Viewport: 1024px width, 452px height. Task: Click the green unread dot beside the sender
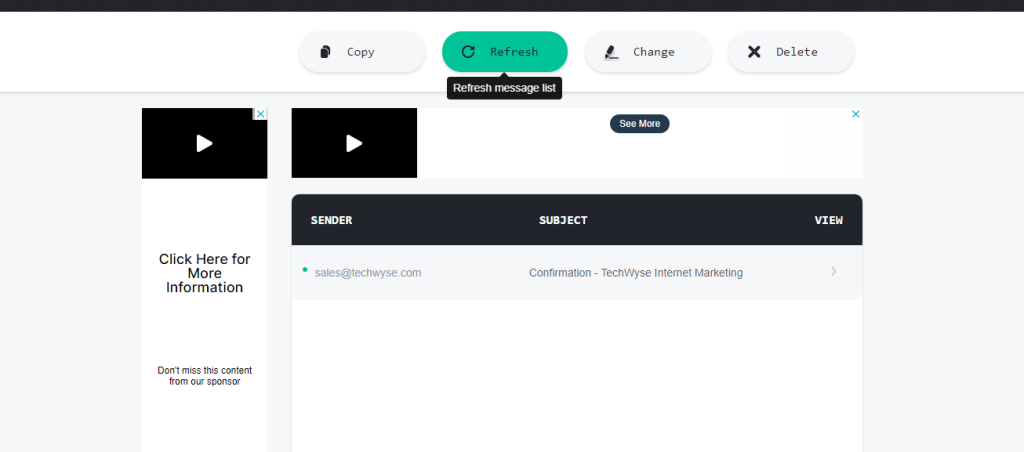coord(305,269)
